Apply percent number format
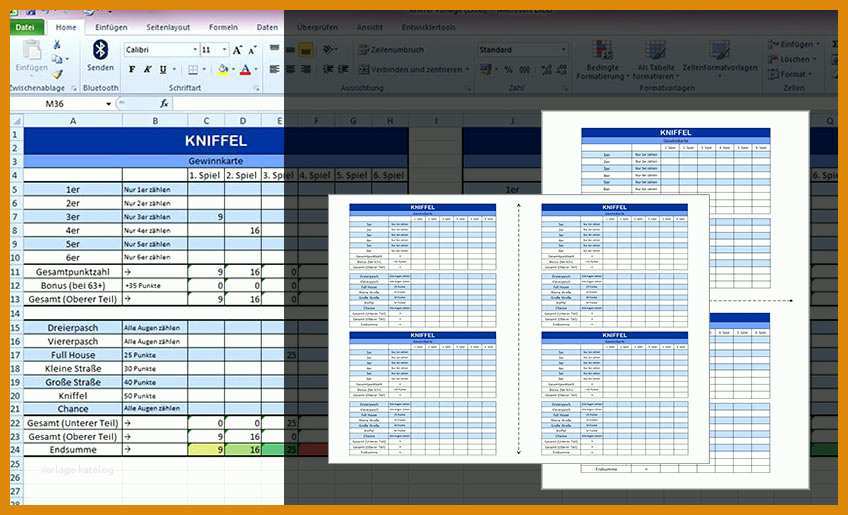Viewport: 848px width, 515px height. click(x=508, y=70)
